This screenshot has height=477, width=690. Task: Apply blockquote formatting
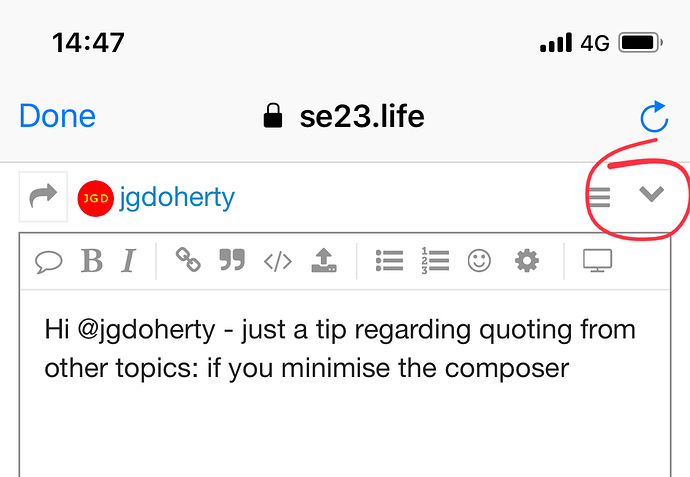pyautogui.click(x=232, y=262)
